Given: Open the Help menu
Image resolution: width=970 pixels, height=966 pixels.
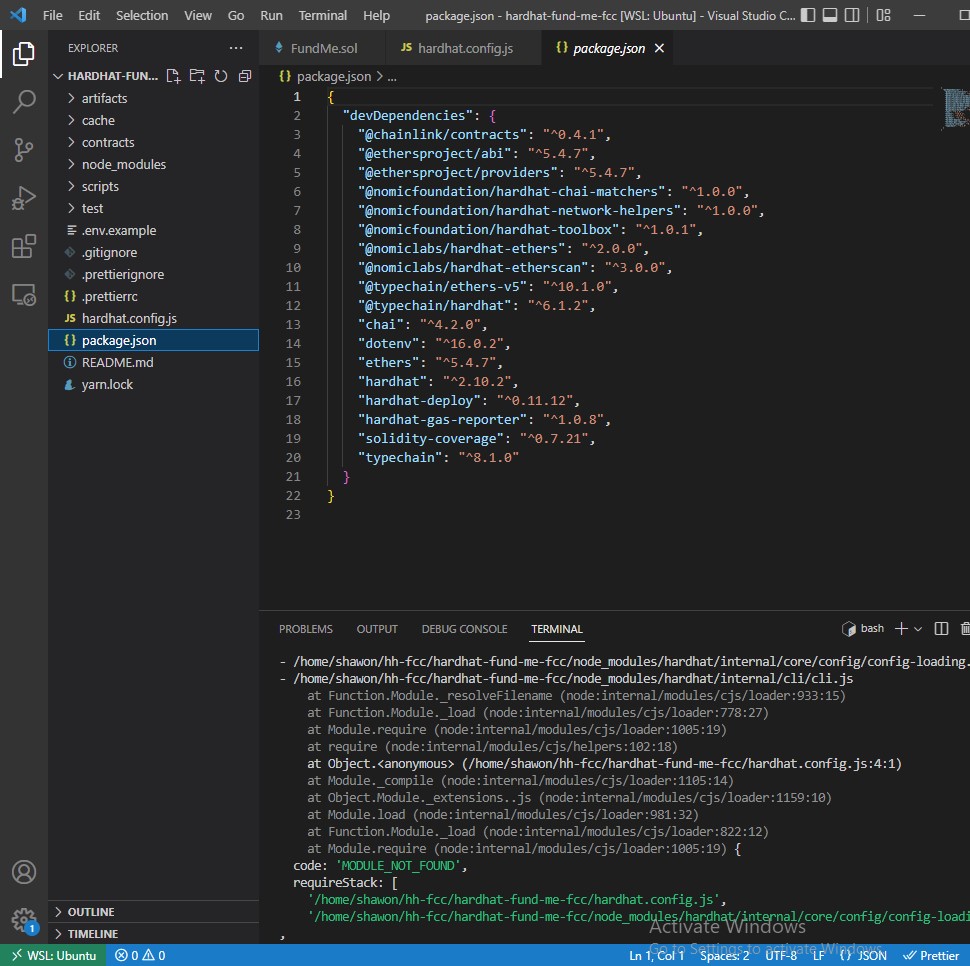Looking at the screenshot, I should click(376, 15).
